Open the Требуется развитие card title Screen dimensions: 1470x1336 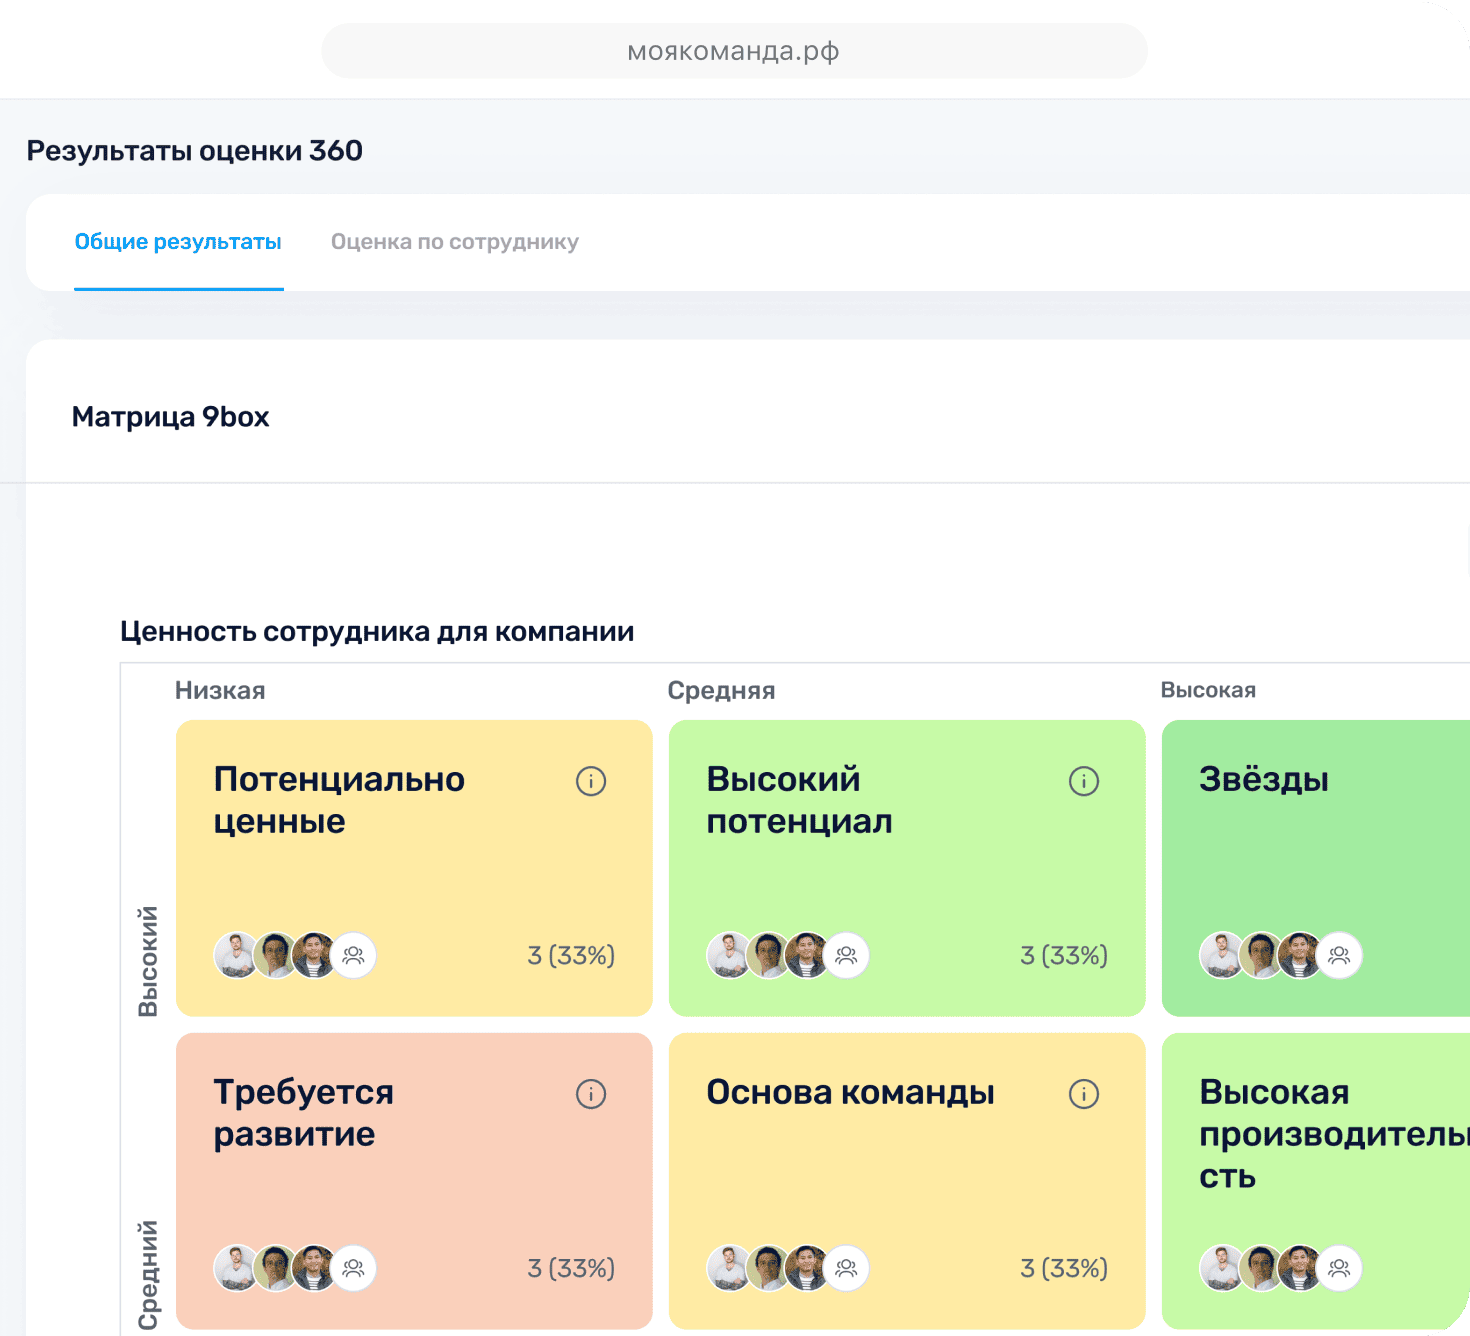tap(303, 1113)
